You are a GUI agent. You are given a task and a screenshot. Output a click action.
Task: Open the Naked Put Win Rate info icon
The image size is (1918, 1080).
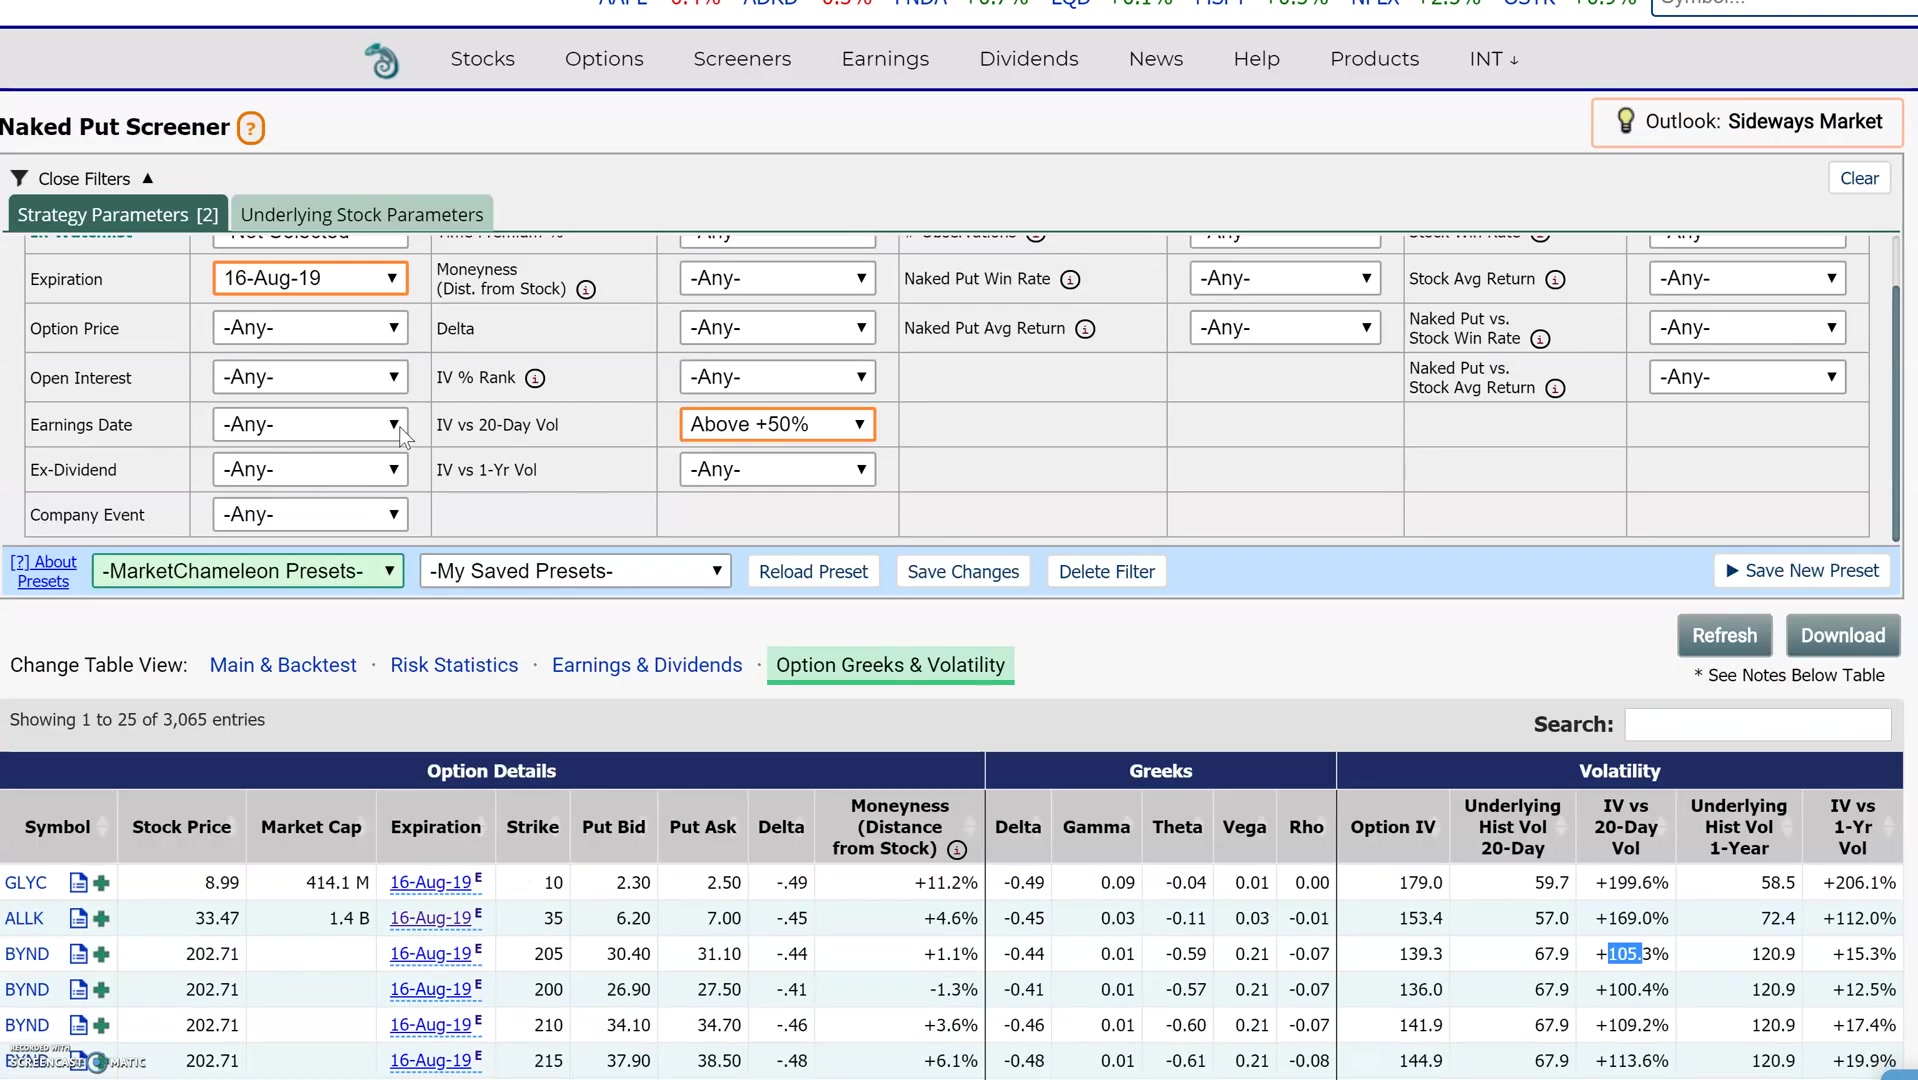click(1070, 280)
